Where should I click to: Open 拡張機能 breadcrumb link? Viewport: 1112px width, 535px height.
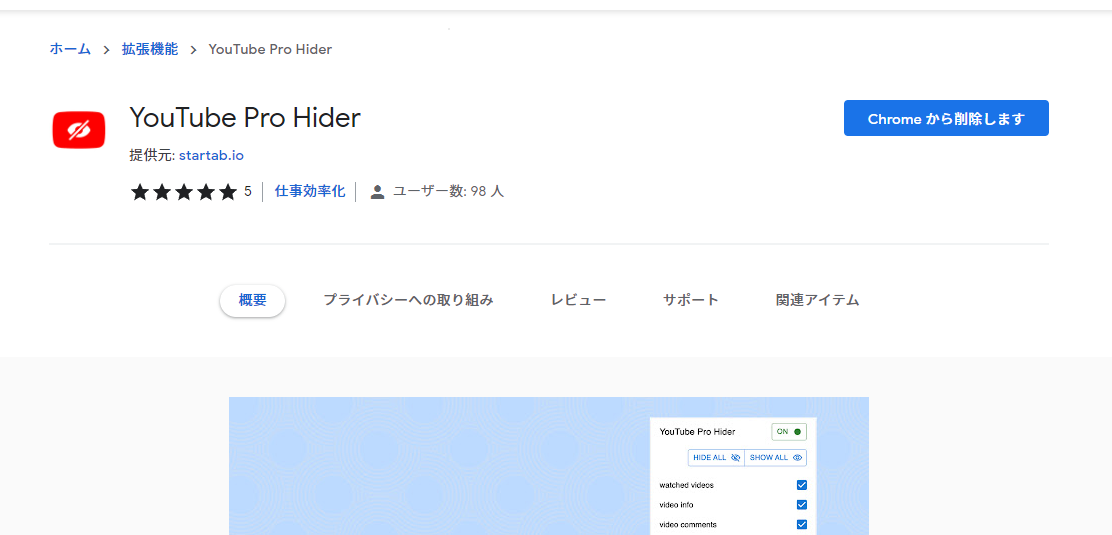pos(150,49)
